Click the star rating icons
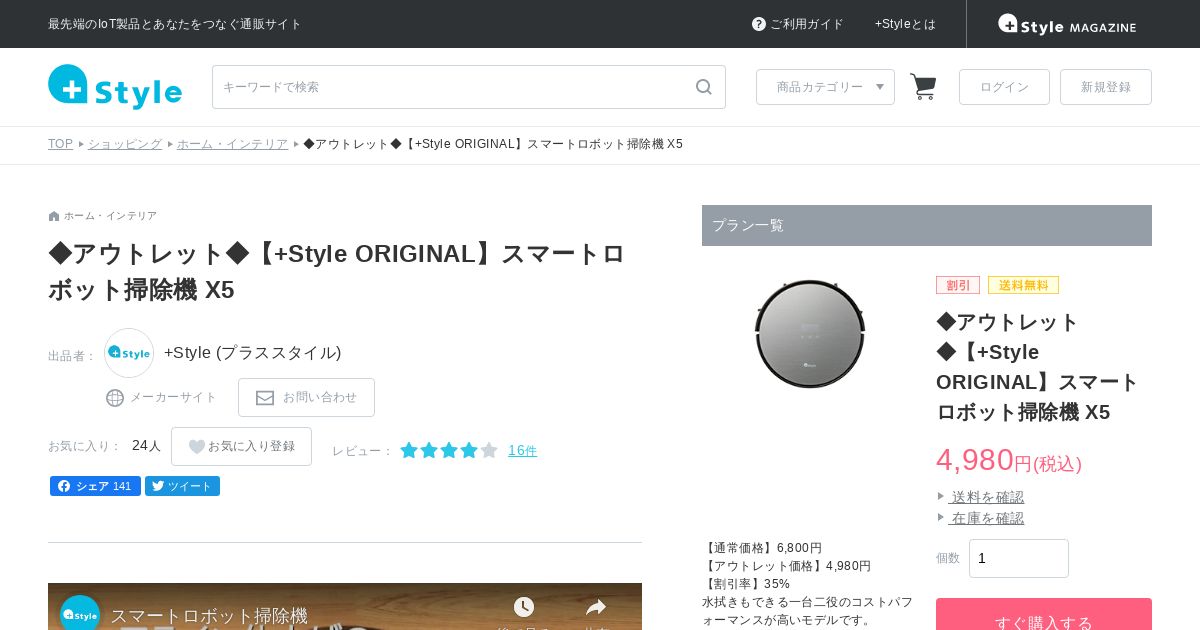1200x630 pixels. pos(449,451)
